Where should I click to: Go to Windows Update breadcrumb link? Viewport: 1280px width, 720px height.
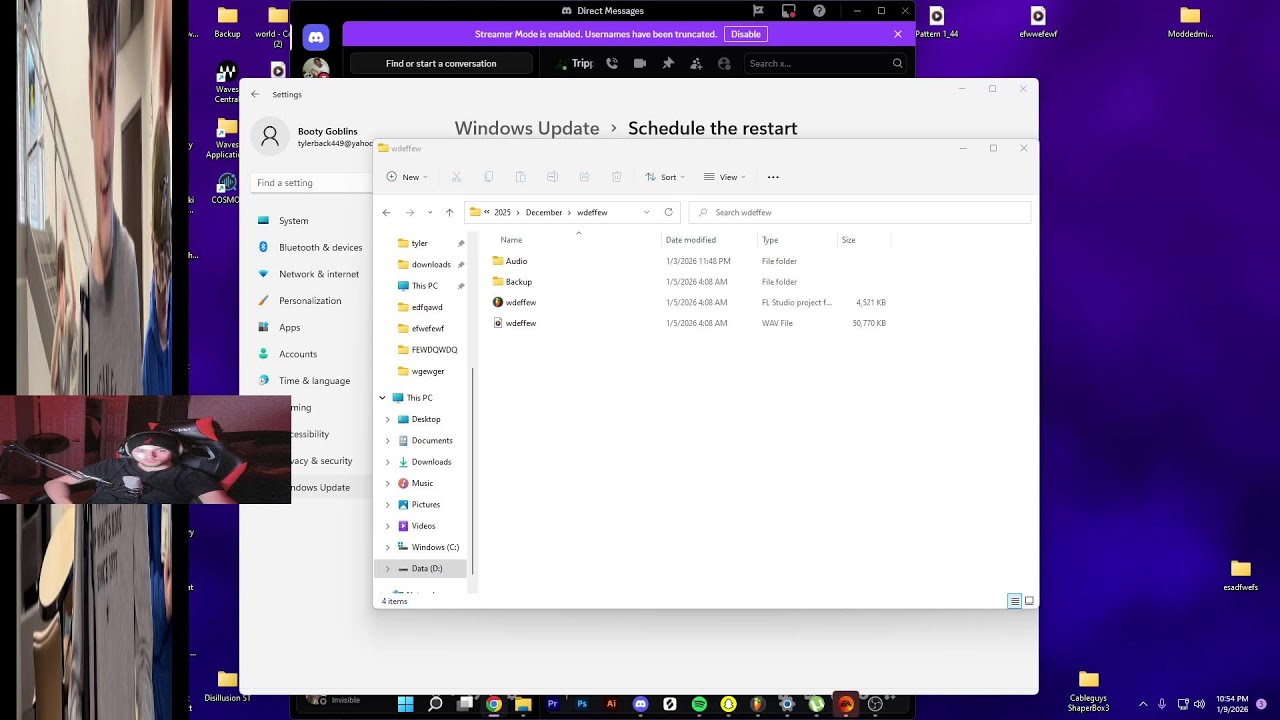(x=527, y=128)
